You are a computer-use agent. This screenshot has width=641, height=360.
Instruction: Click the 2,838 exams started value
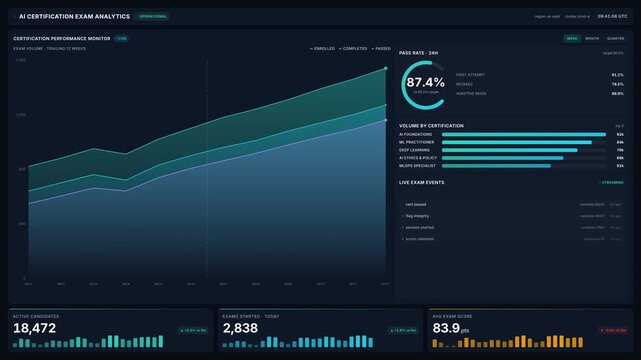tap(240, 328)
